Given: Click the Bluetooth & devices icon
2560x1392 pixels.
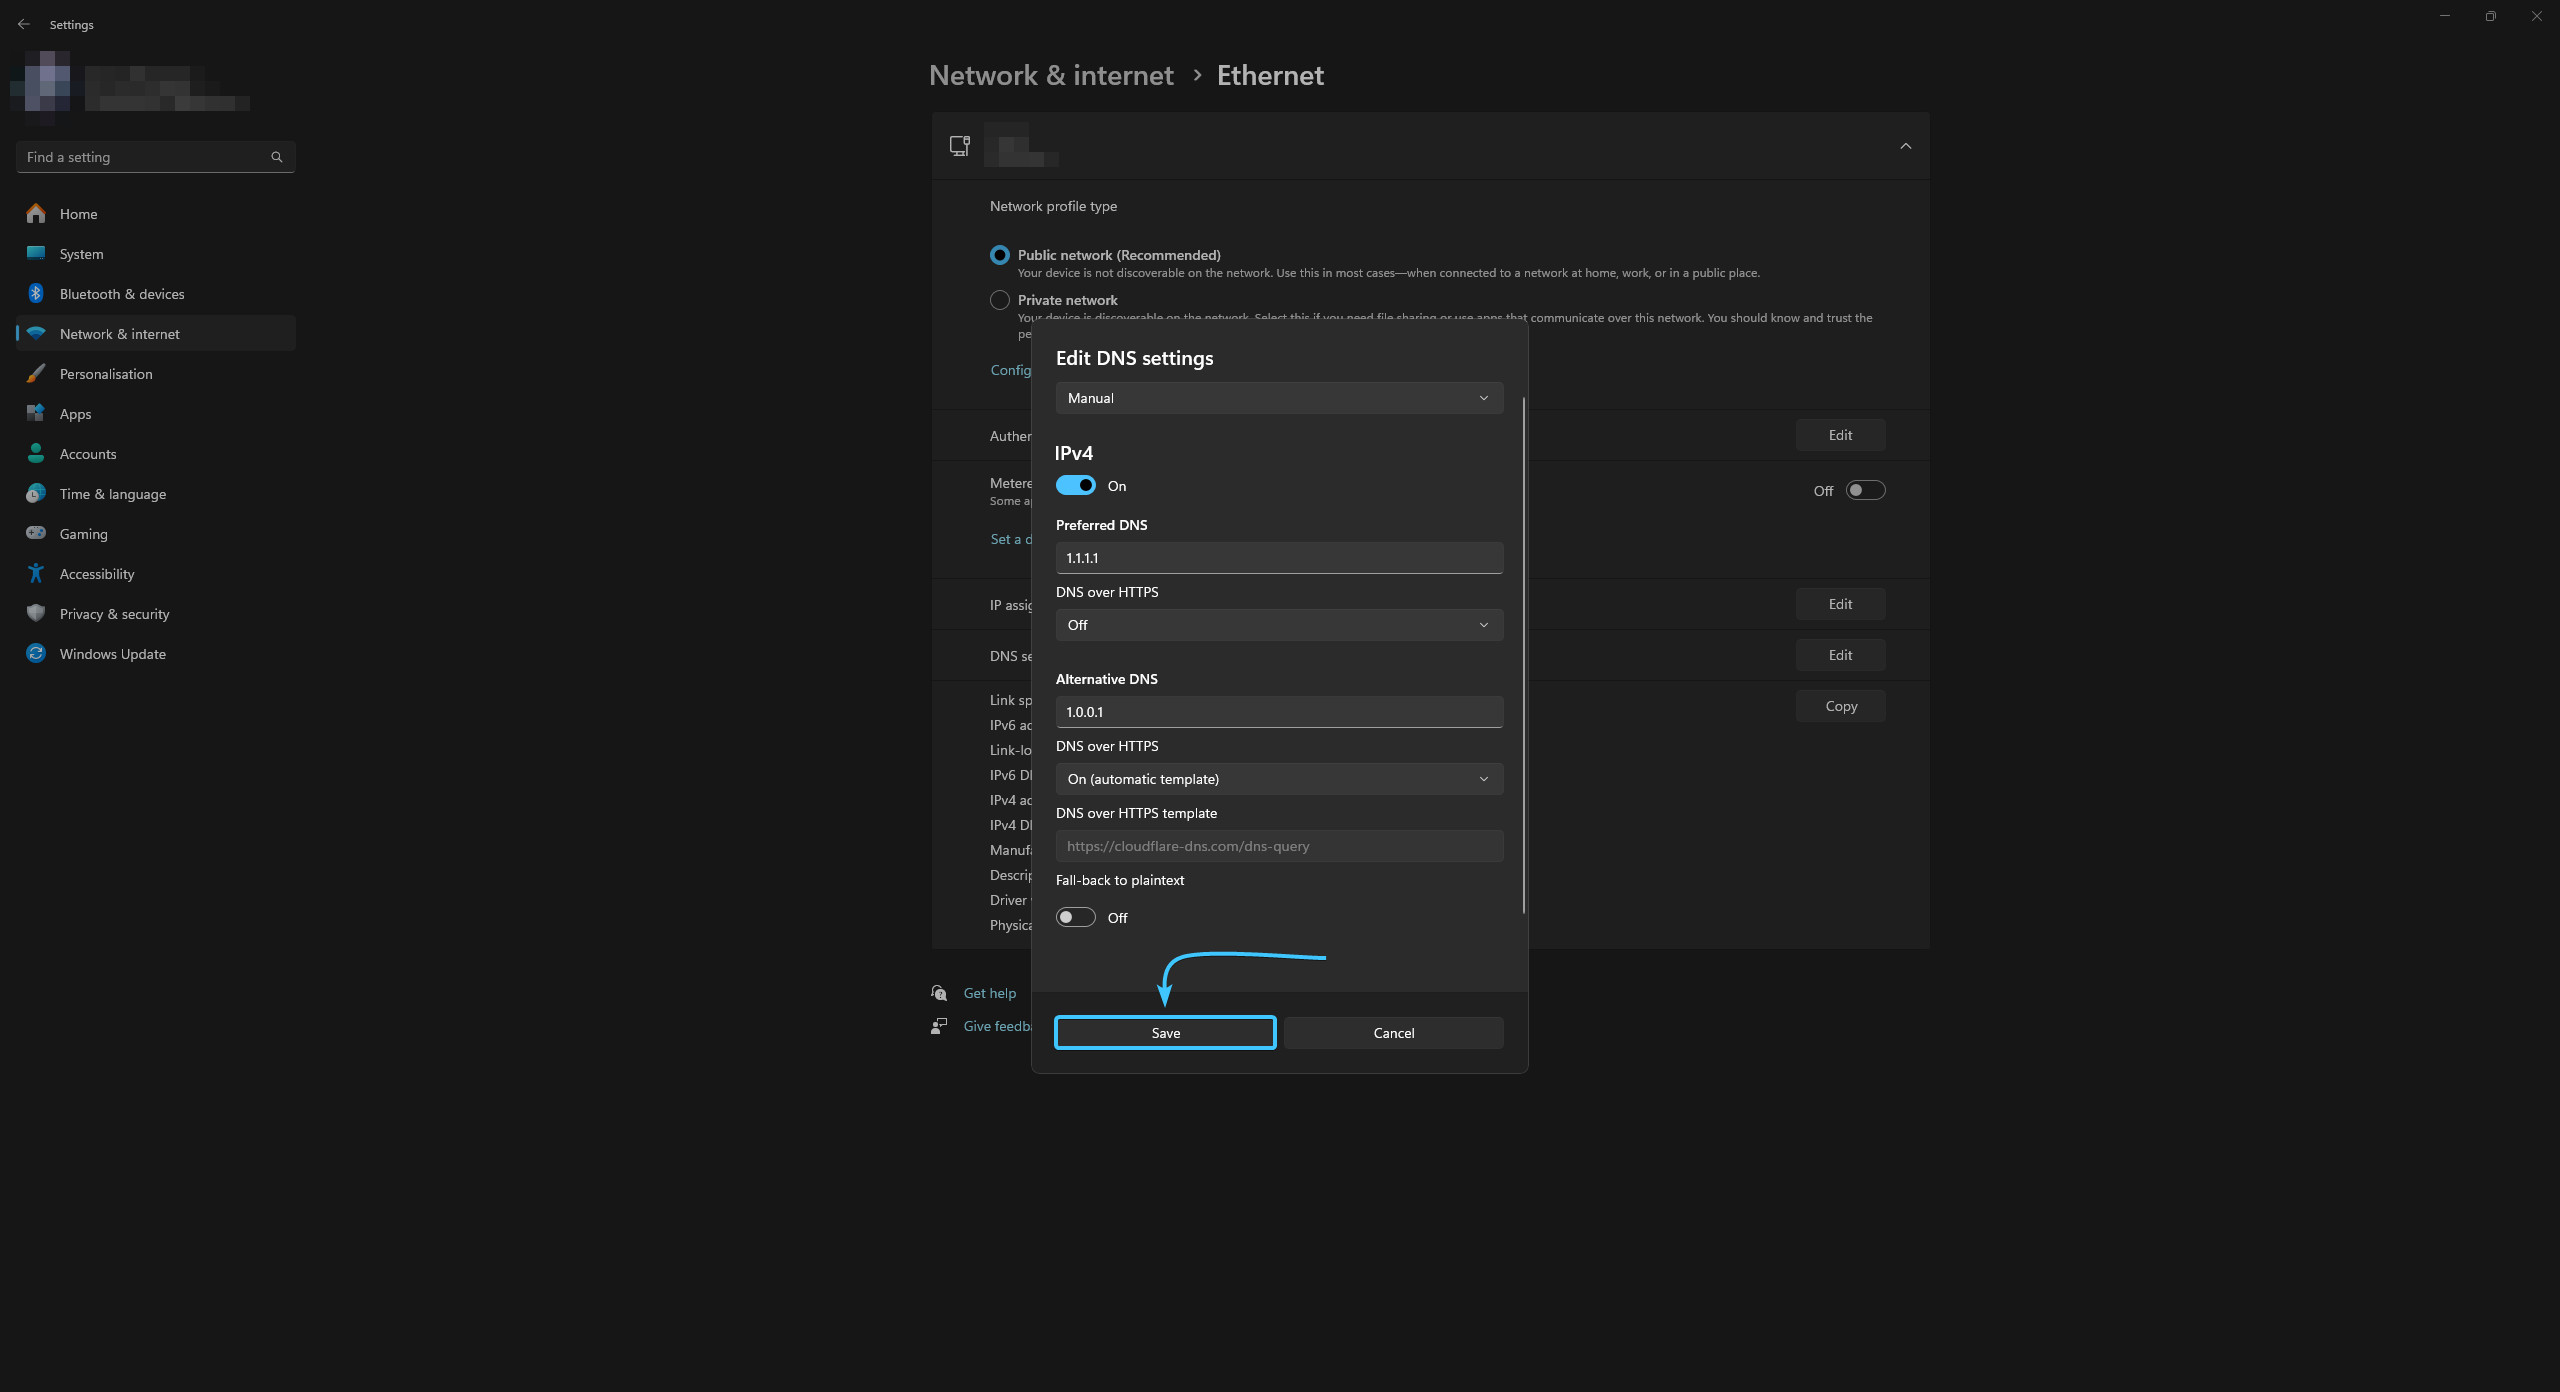Looking at the screenshot, I should pyautogui.click(x=36, y=293).
